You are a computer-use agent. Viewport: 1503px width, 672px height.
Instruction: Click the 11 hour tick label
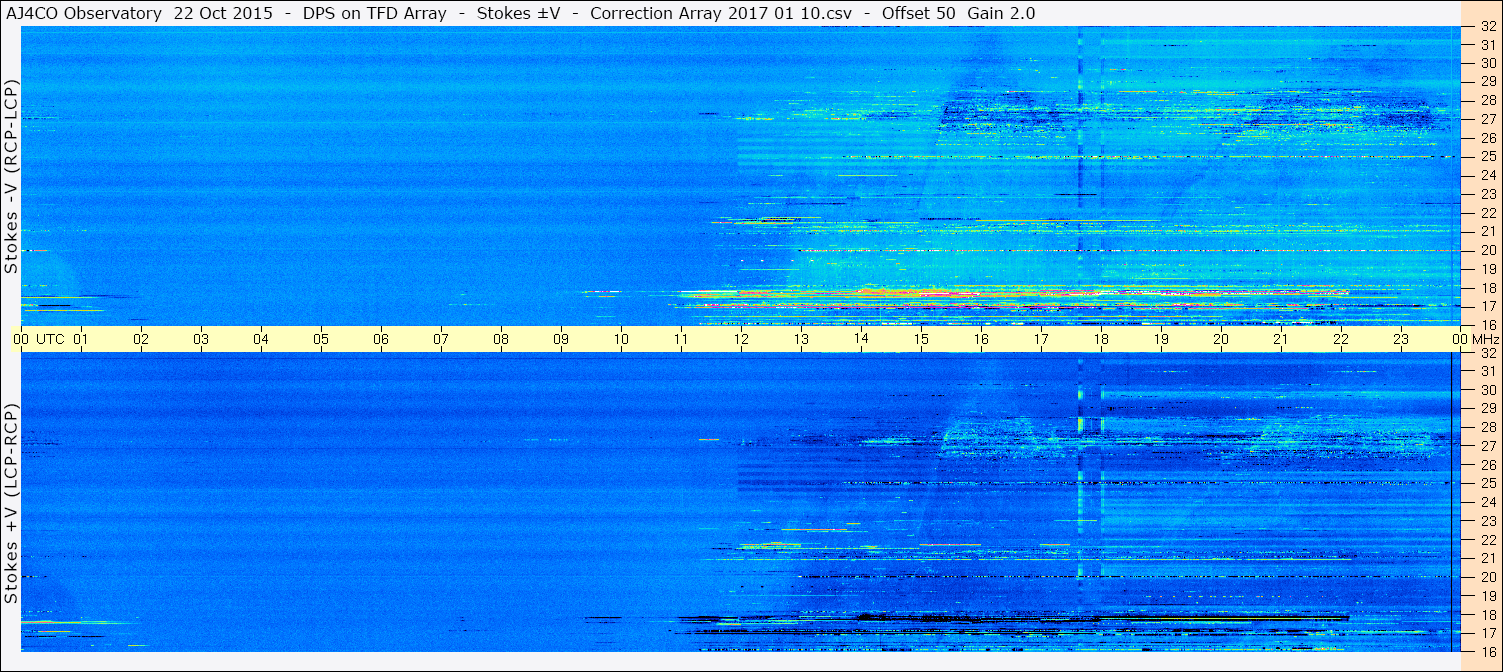681,339
